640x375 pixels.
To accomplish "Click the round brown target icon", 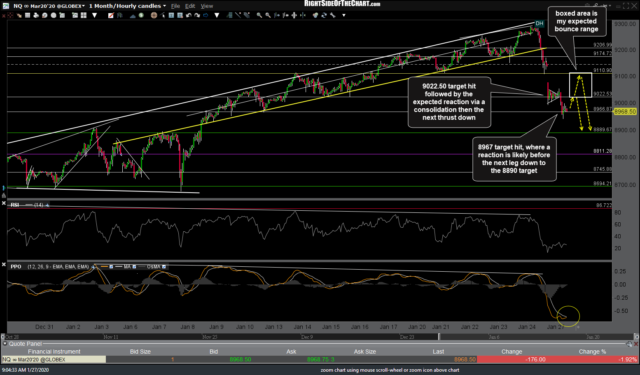I will pos(153,15).
